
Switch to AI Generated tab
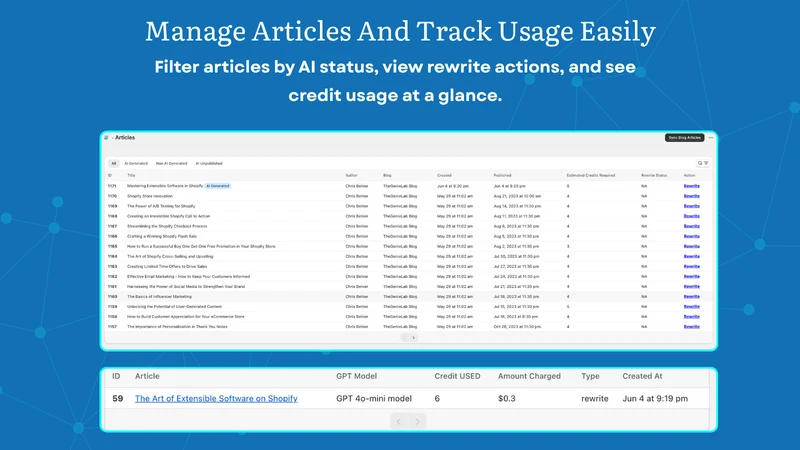pos(136,163)
